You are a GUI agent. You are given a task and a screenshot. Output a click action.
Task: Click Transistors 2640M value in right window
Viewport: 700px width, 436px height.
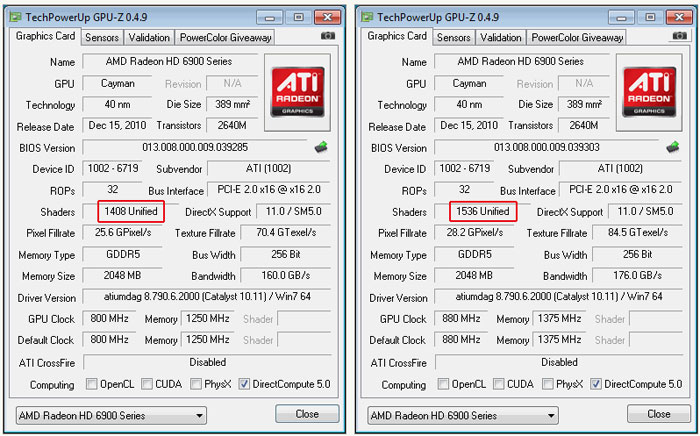pyautogui.click(x=584, y=126)
